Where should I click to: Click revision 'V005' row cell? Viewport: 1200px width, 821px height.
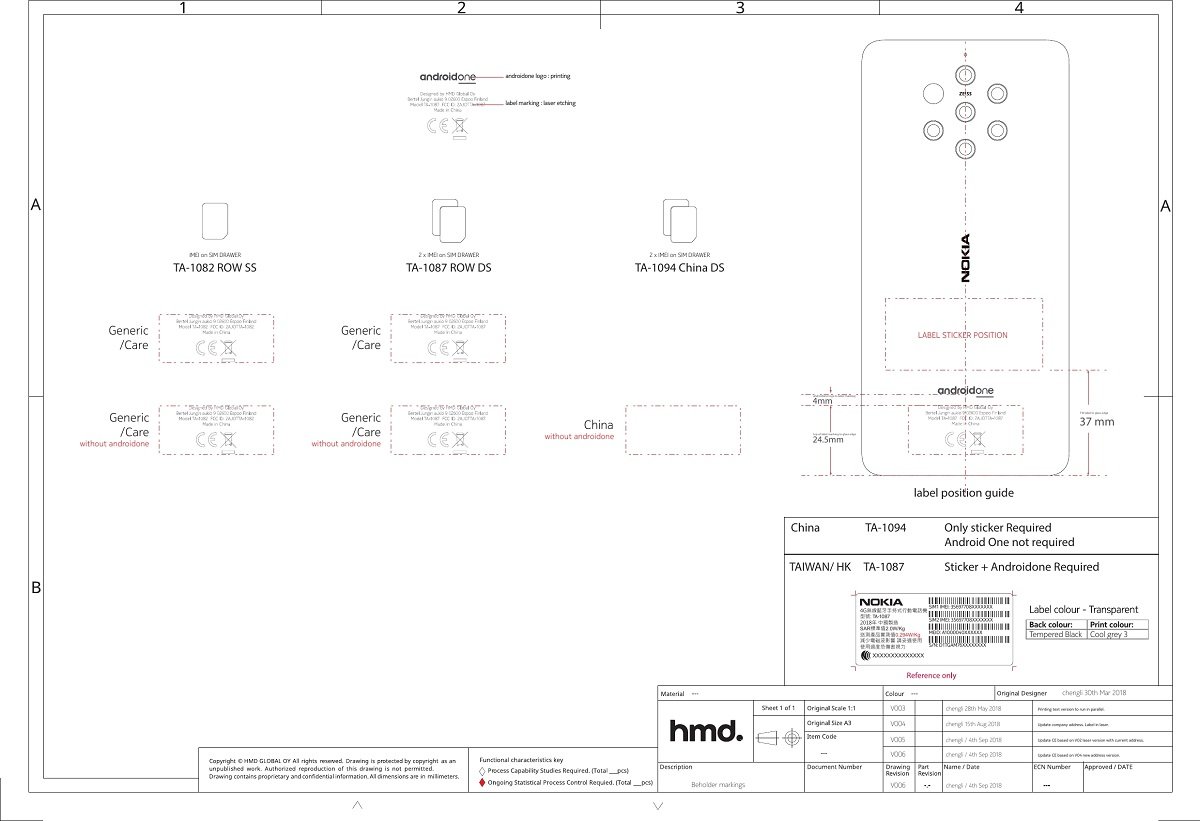pyautogui.click(x=898, y=739)
